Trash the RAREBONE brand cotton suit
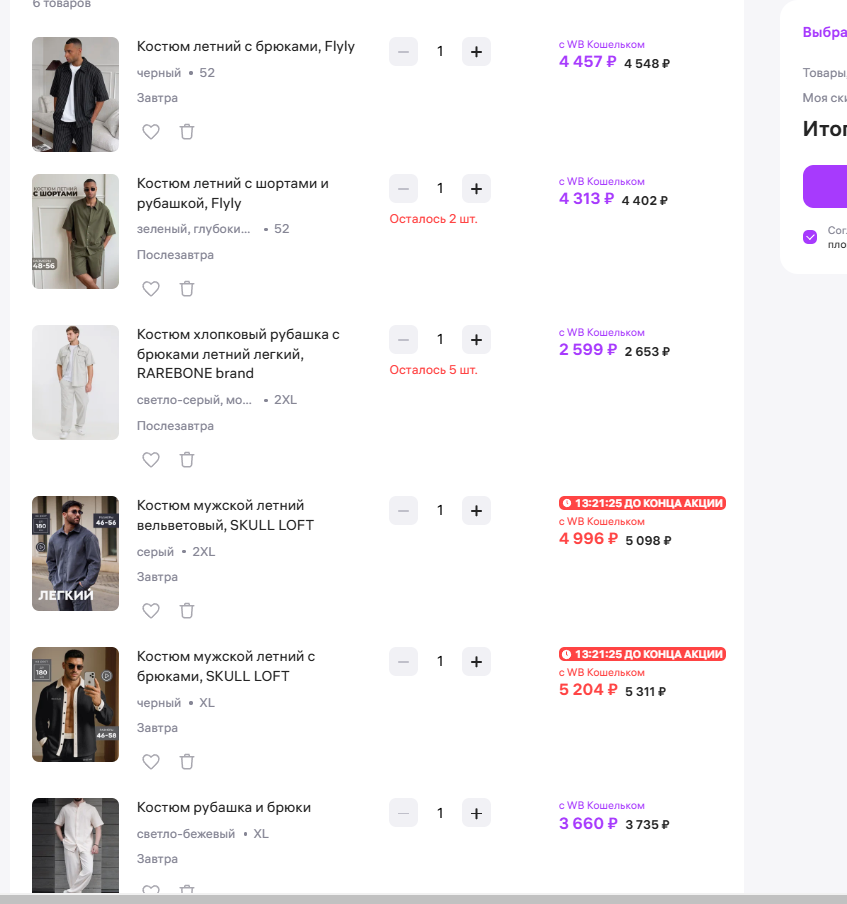Image resolution: width=847 pixels, height=904 pixels. [187, 460]
